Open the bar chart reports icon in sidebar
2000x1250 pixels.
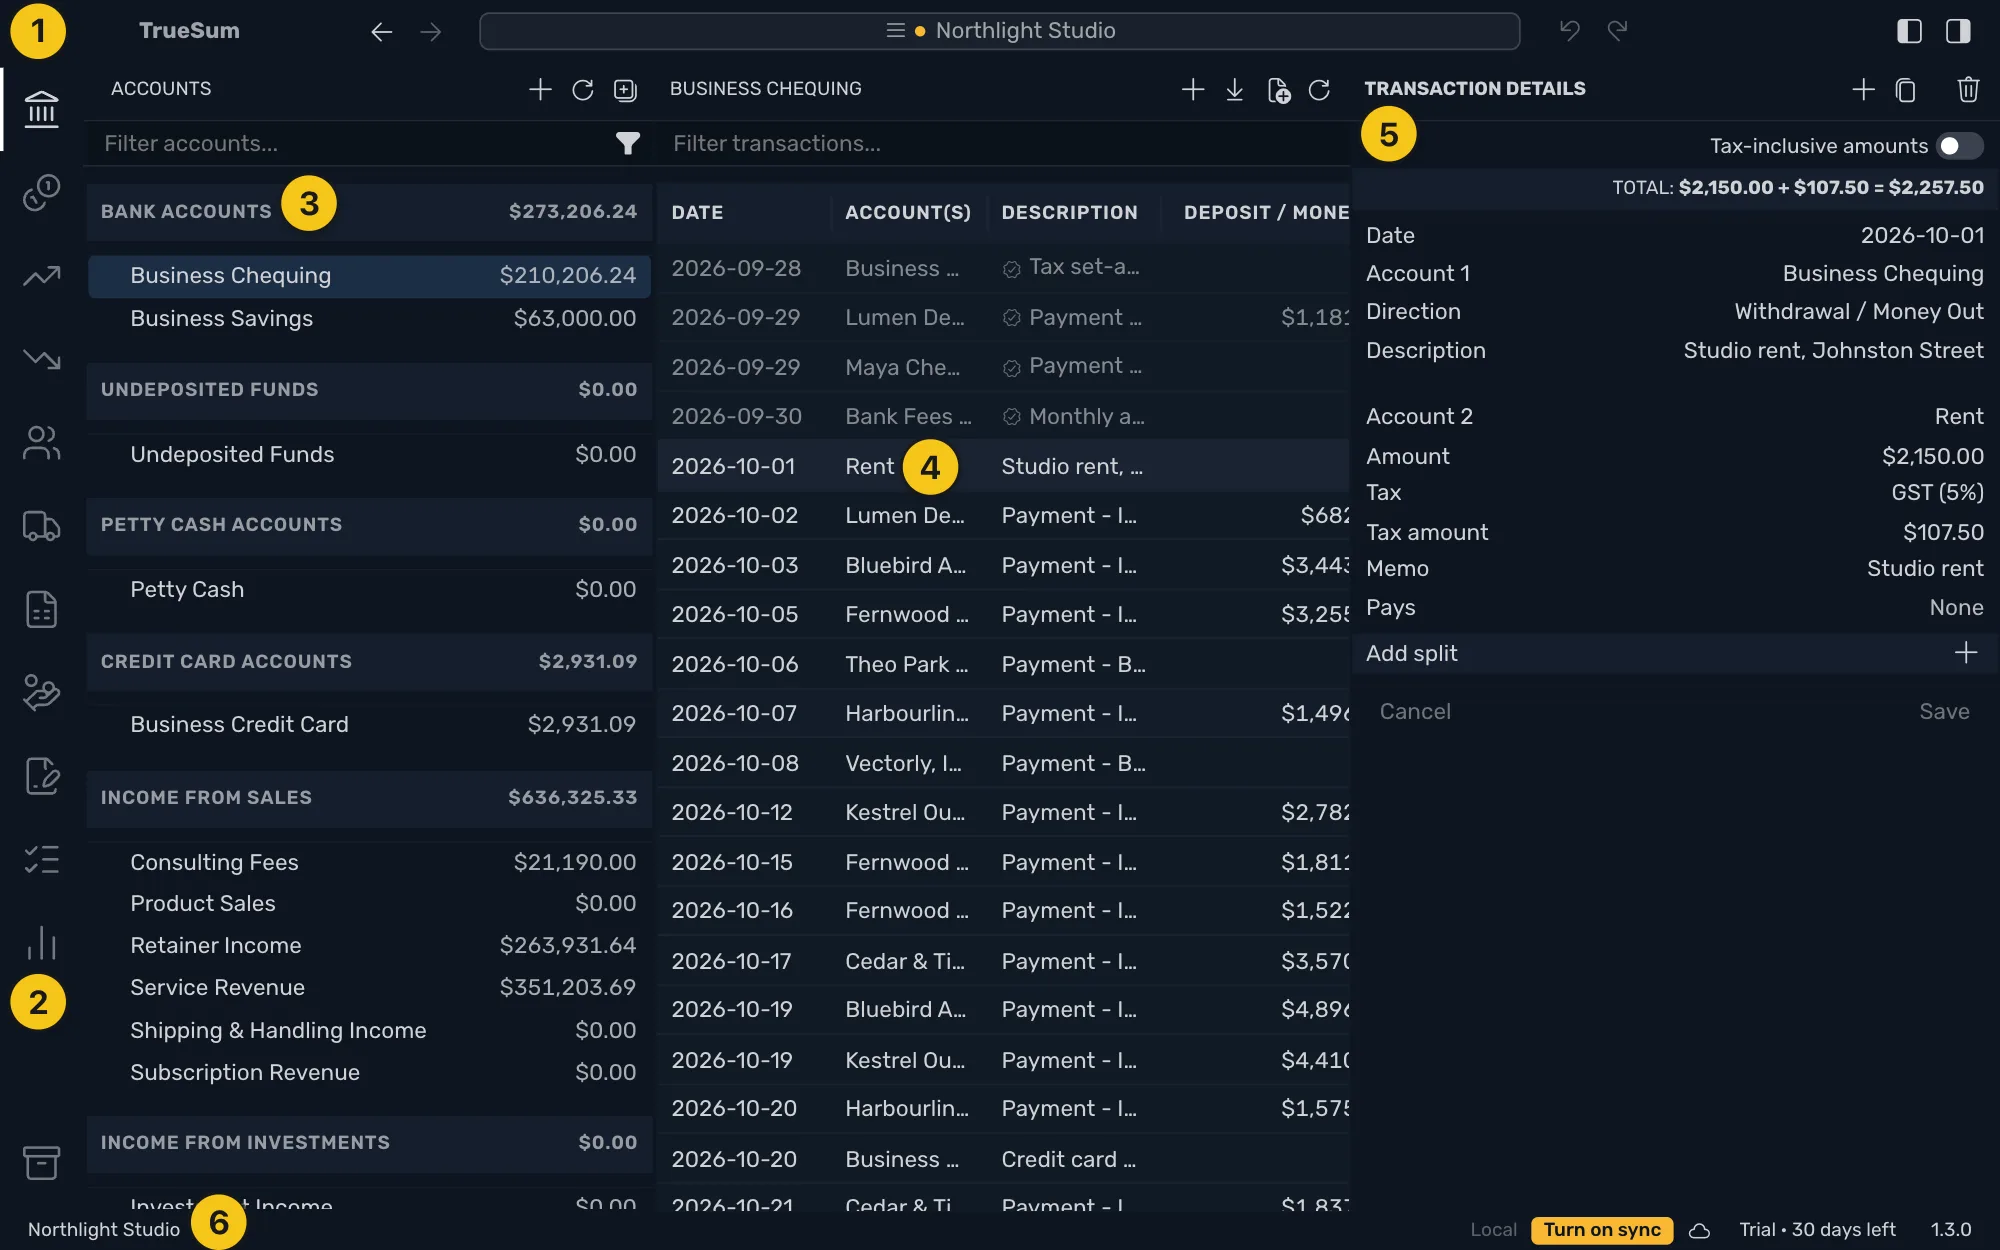coord(41,942)
